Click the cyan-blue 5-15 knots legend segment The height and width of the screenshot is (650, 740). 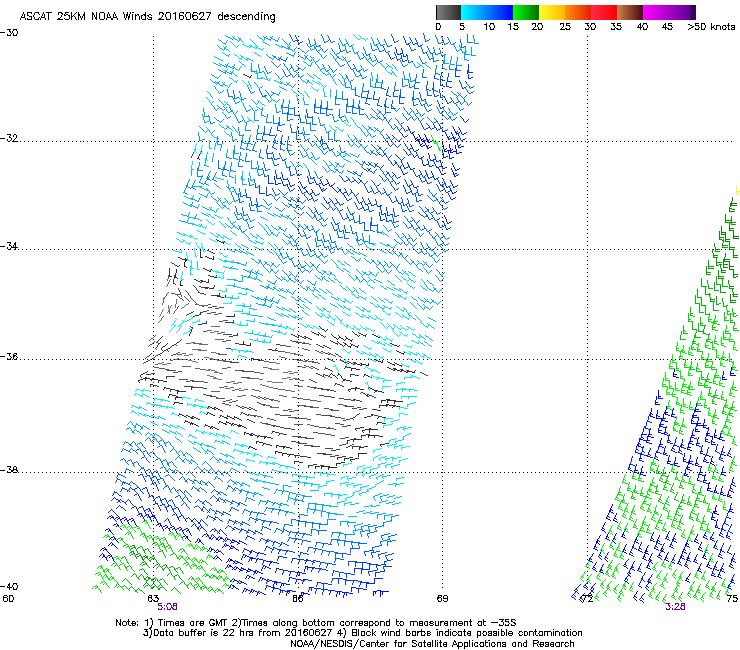tap(487, 12)
